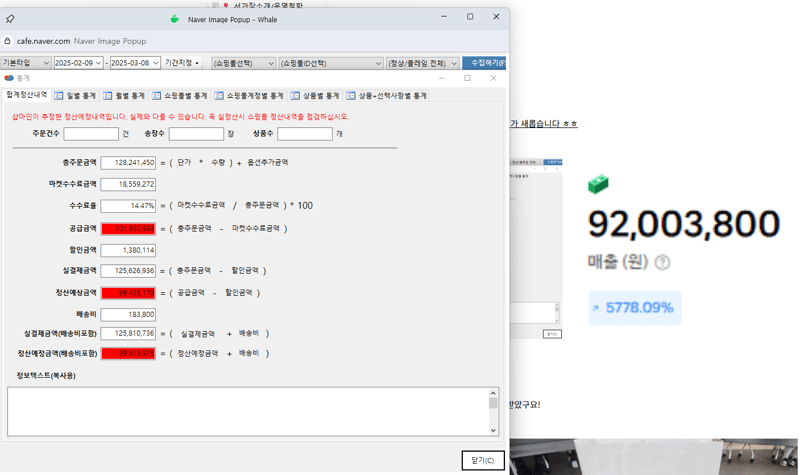
Task: Click the 가 새롭습니다 link behind popup
Action: (x=543, y=123)
